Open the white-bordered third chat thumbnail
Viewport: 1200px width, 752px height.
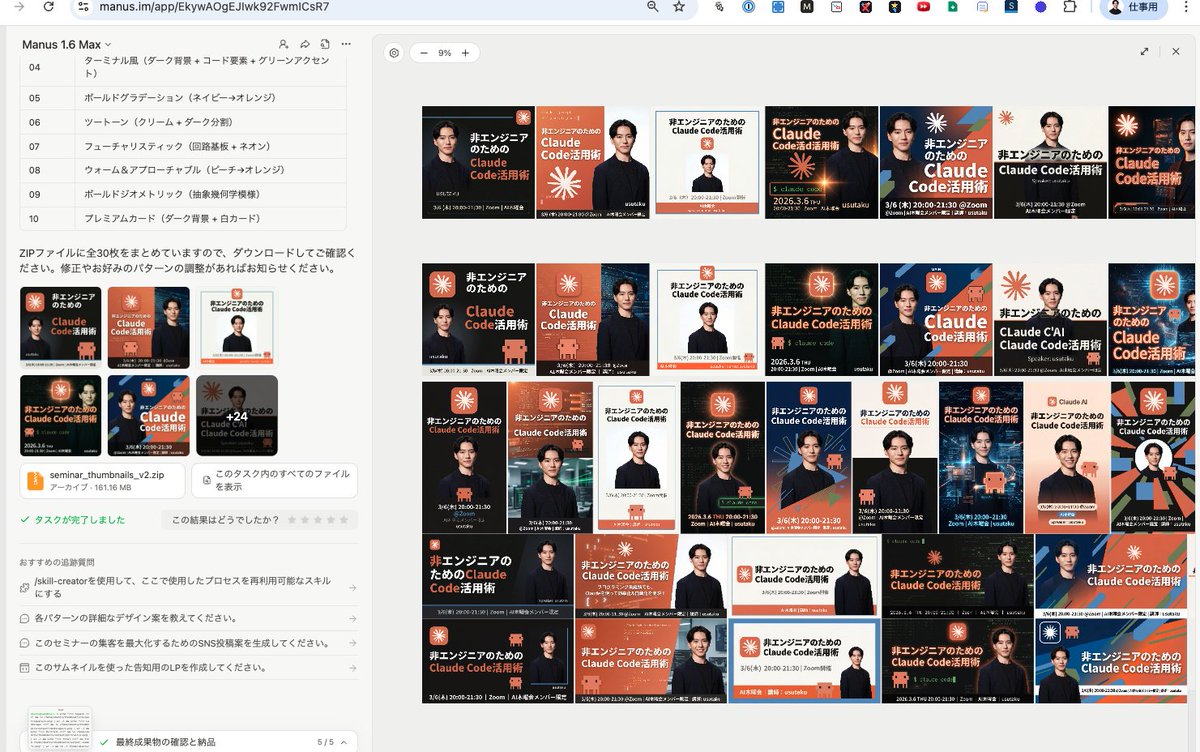(237, 327)
